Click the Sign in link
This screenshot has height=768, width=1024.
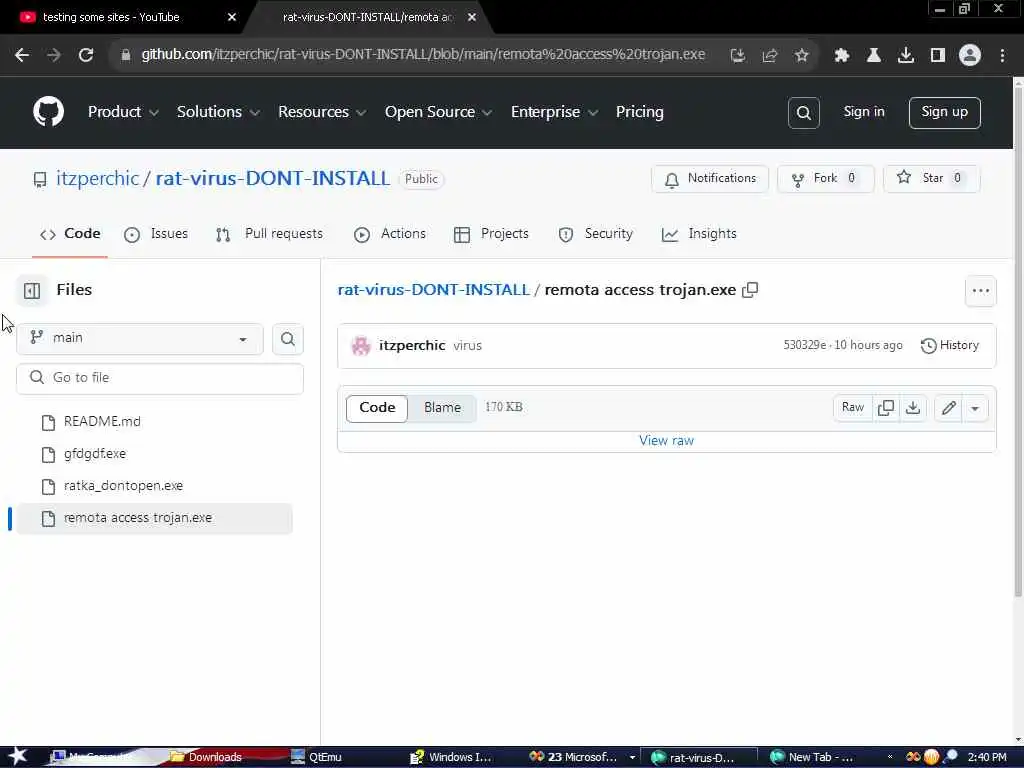coord(863,112)
